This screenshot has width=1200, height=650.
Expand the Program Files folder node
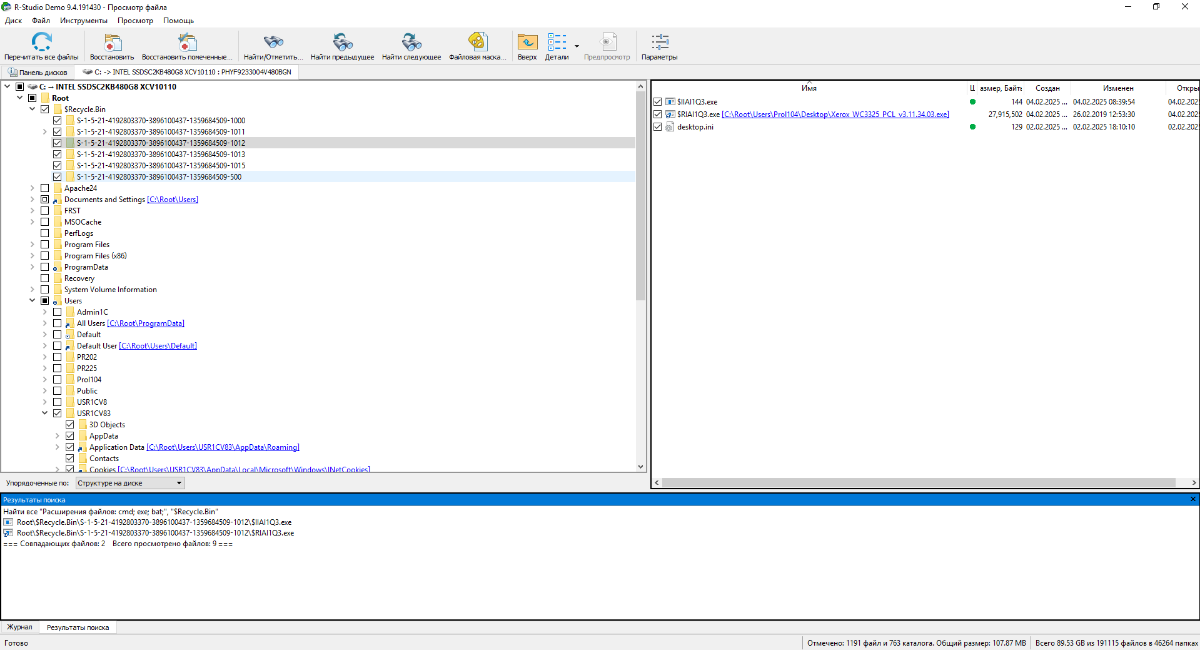click(32, 244)
